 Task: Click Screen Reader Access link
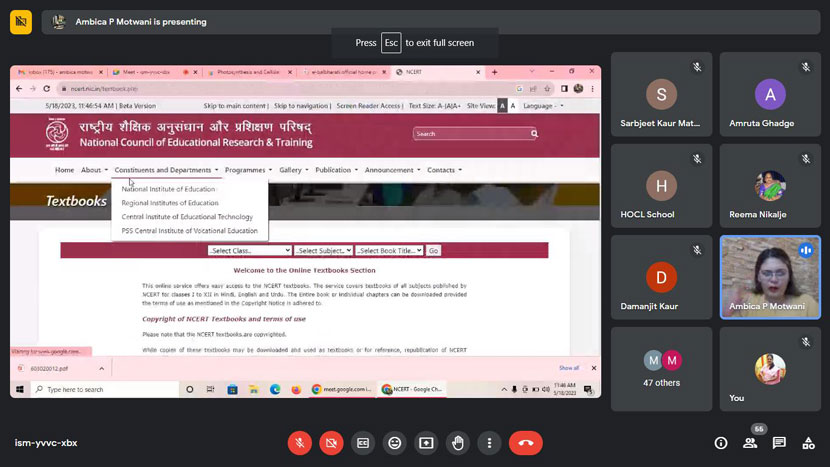(368, 106)
